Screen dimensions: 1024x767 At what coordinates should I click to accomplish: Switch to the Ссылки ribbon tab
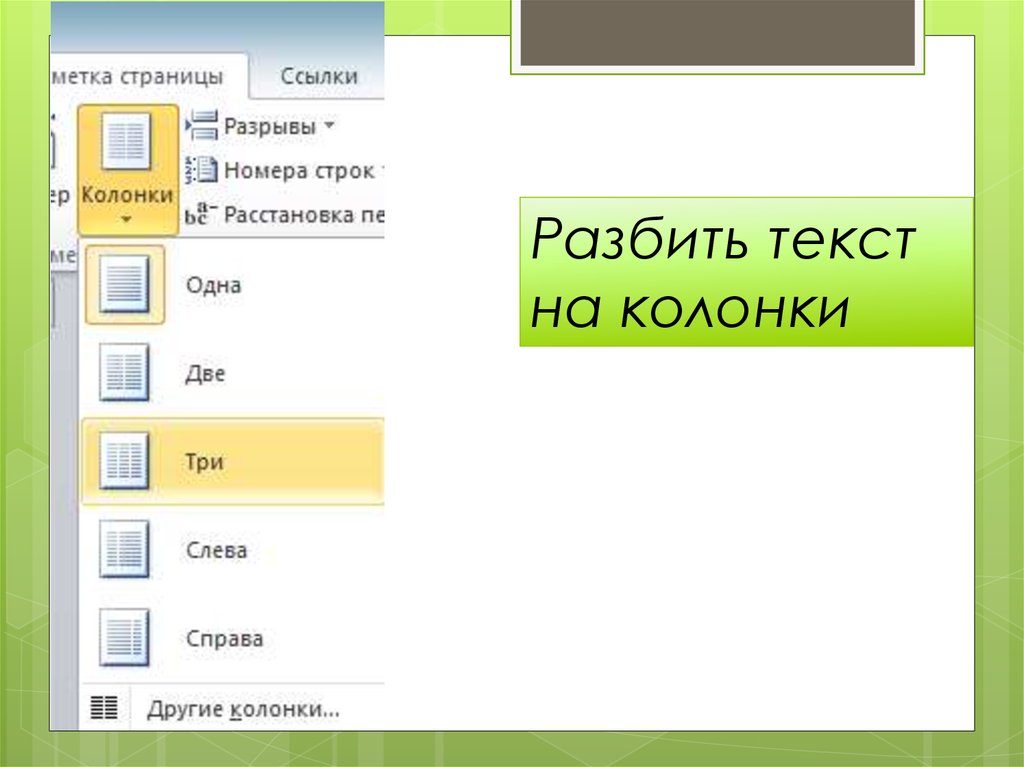[x=319, y=76]
